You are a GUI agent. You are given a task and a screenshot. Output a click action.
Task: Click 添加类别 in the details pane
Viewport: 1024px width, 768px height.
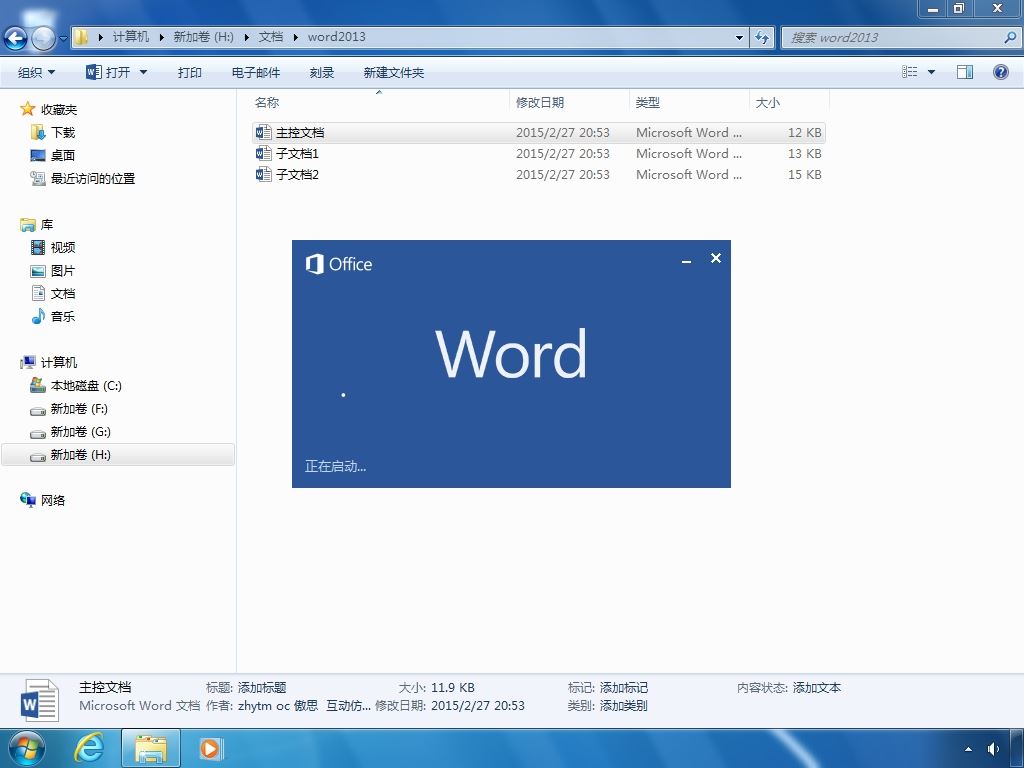coord(624,705)
